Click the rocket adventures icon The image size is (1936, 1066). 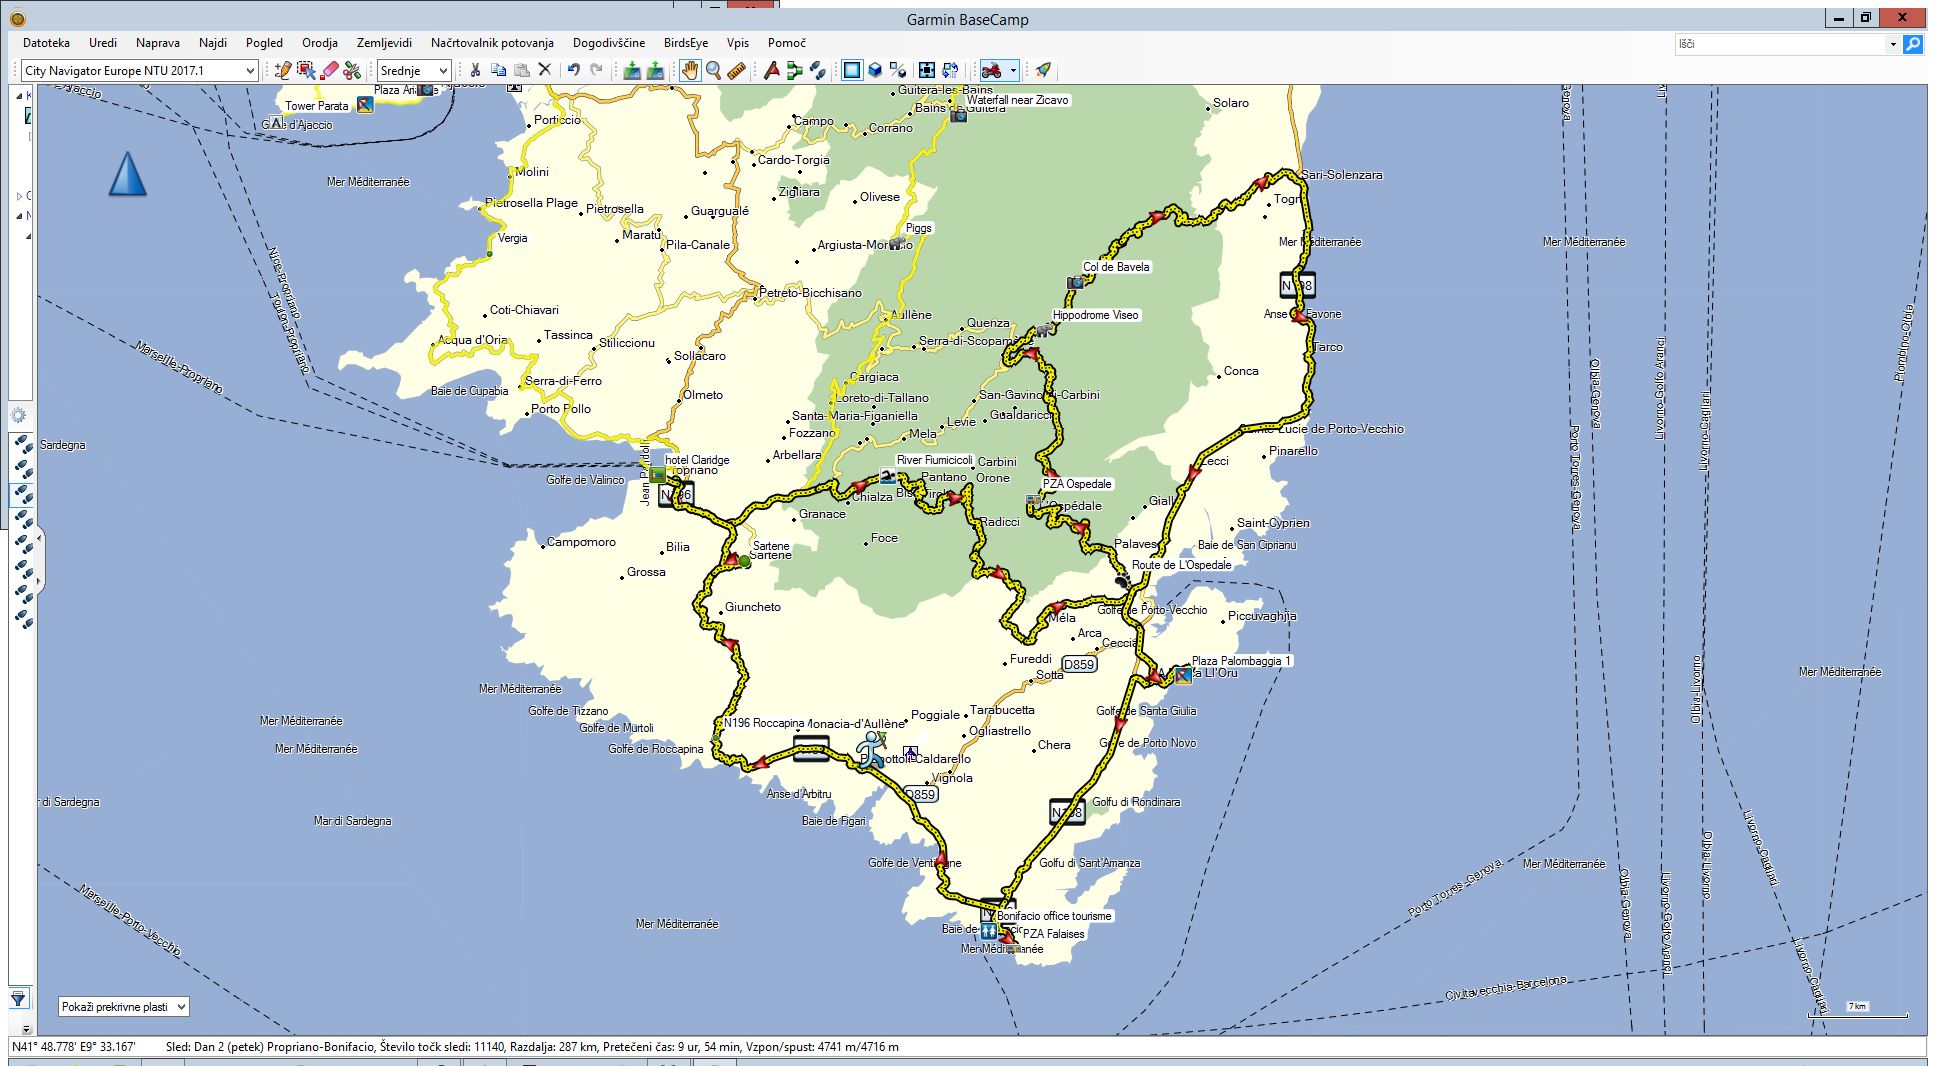[1043, 70]
